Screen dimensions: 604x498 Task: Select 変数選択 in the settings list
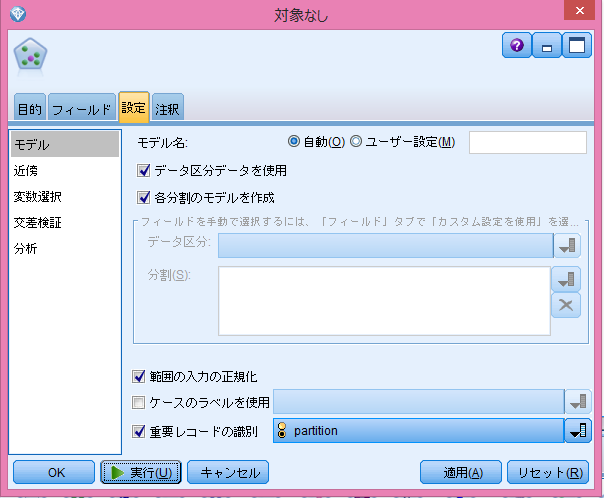65,196
